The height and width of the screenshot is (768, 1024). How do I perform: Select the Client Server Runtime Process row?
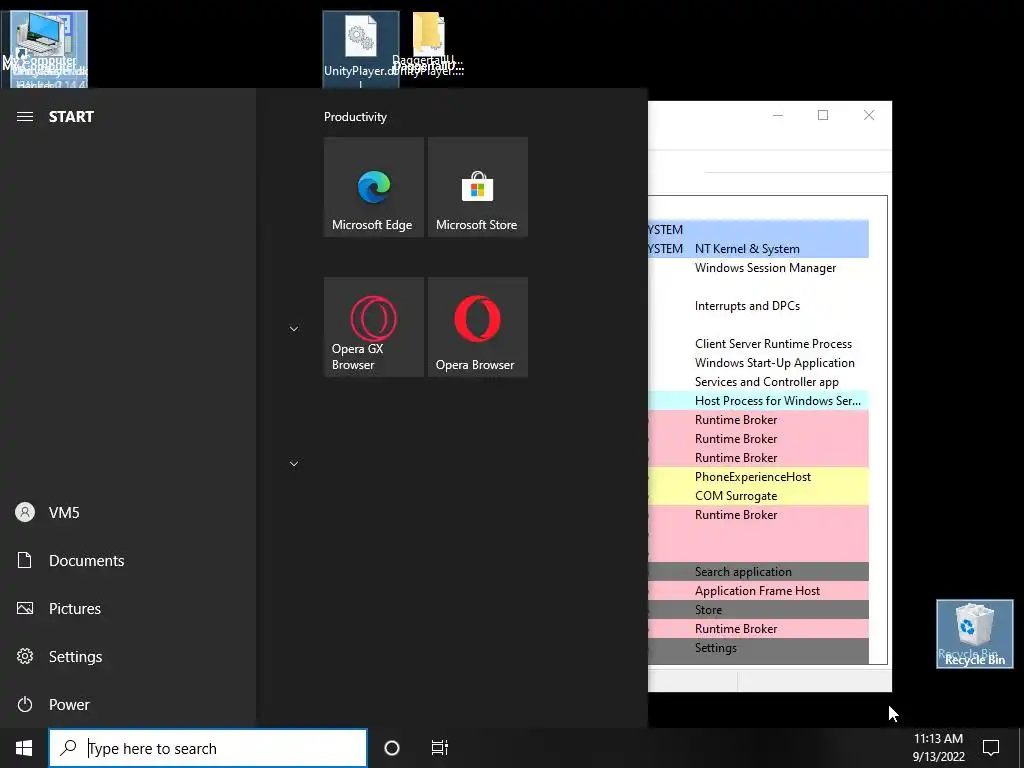(758, 344)
